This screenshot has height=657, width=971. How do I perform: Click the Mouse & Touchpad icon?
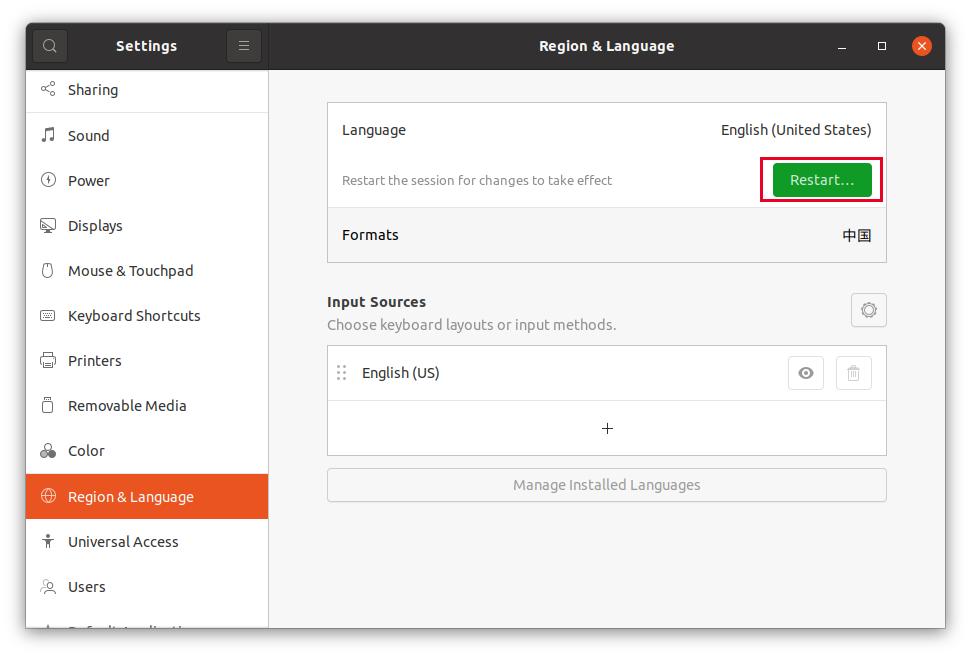(47, 270)
